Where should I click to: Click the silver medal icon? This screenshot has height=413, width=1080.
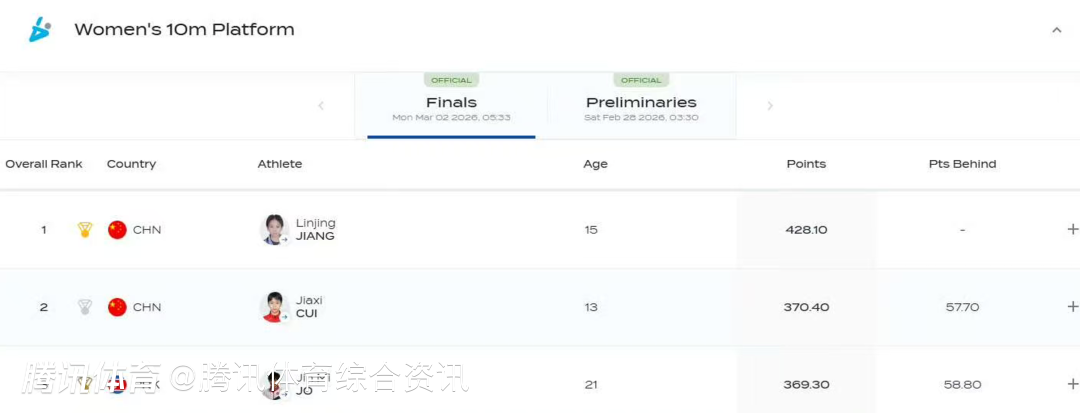pos(85,307)
